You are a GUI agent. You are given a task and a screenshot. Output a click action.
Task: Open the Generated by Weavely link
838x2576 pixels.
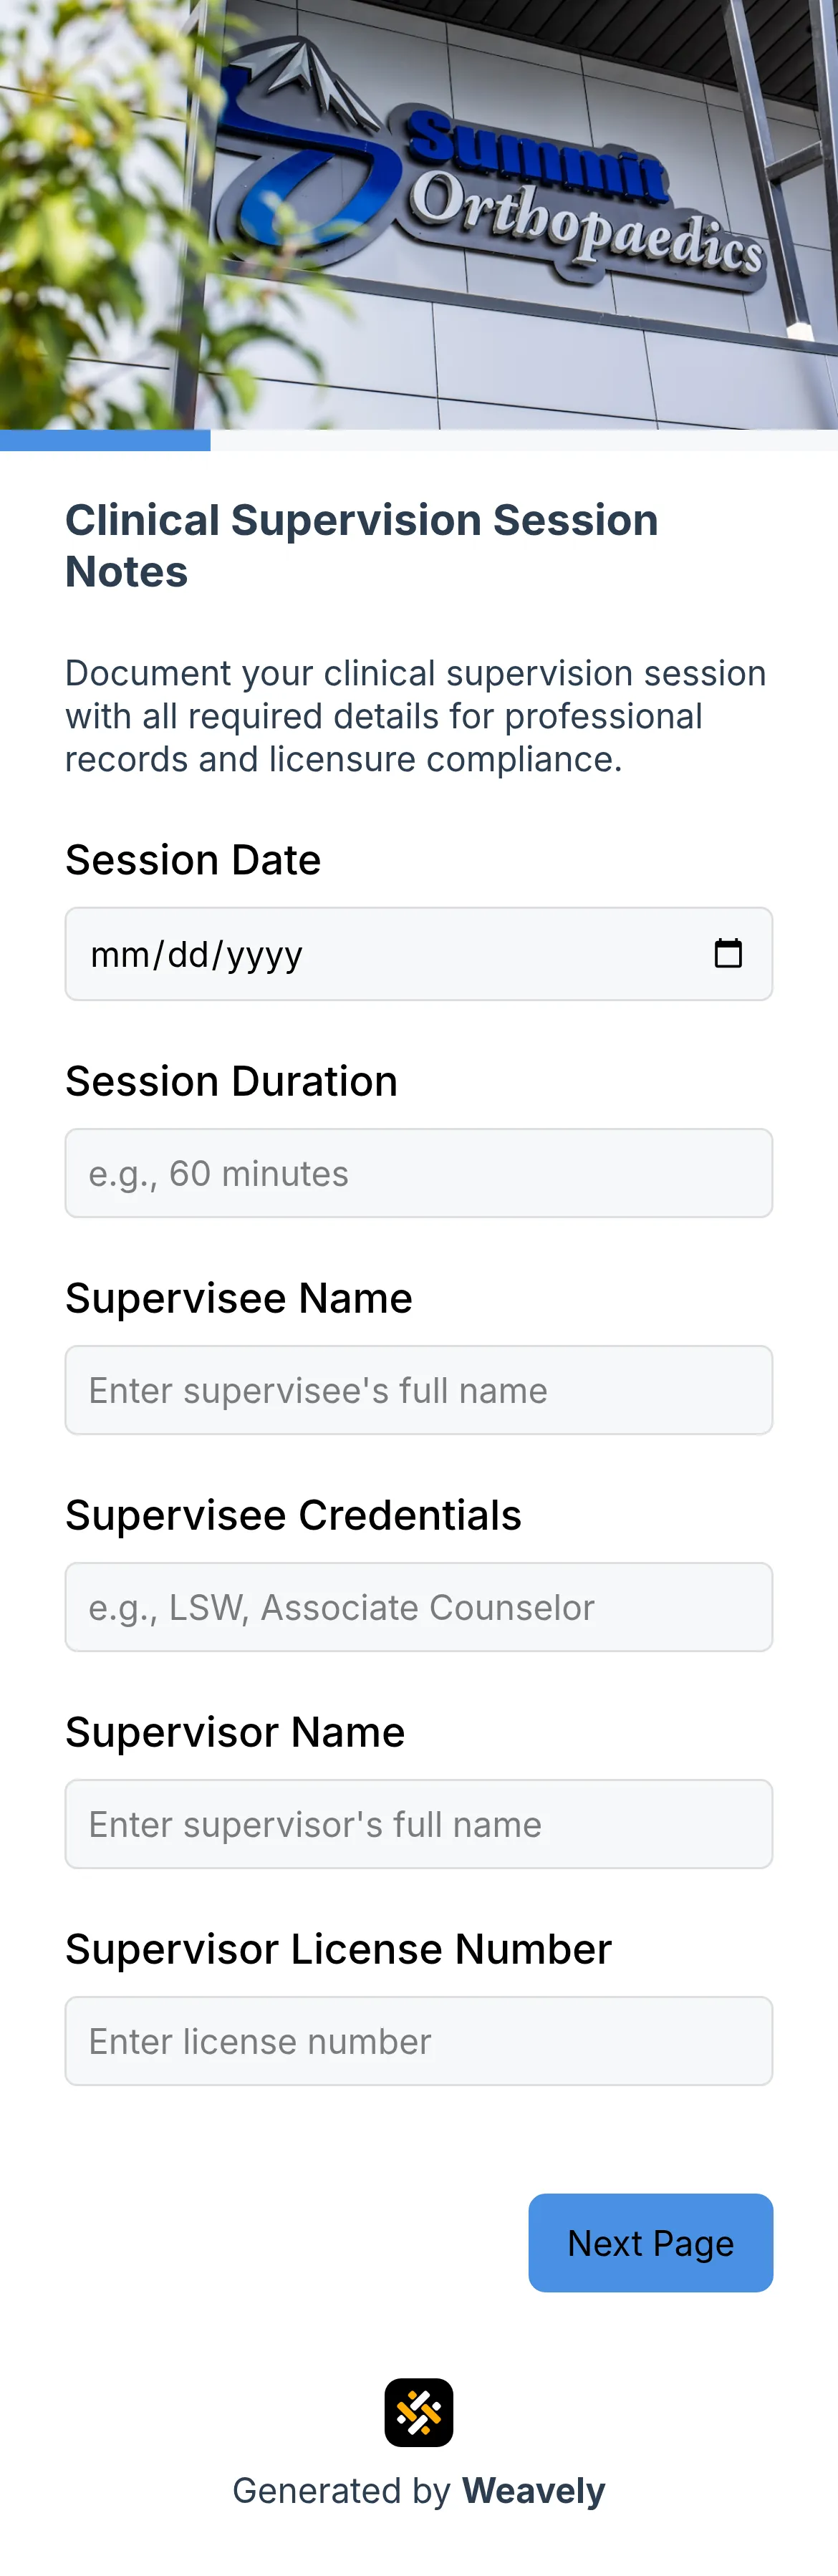419,2491
